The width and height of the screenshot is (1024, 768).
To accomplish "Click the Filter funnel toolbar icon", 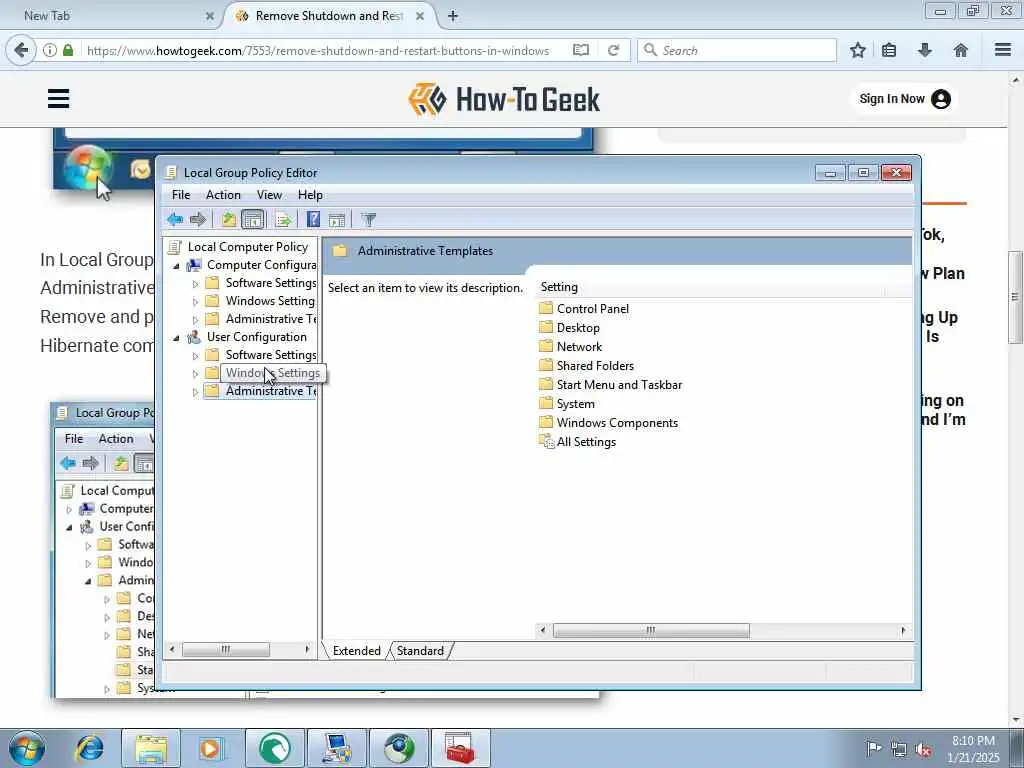I will [368, 220].
